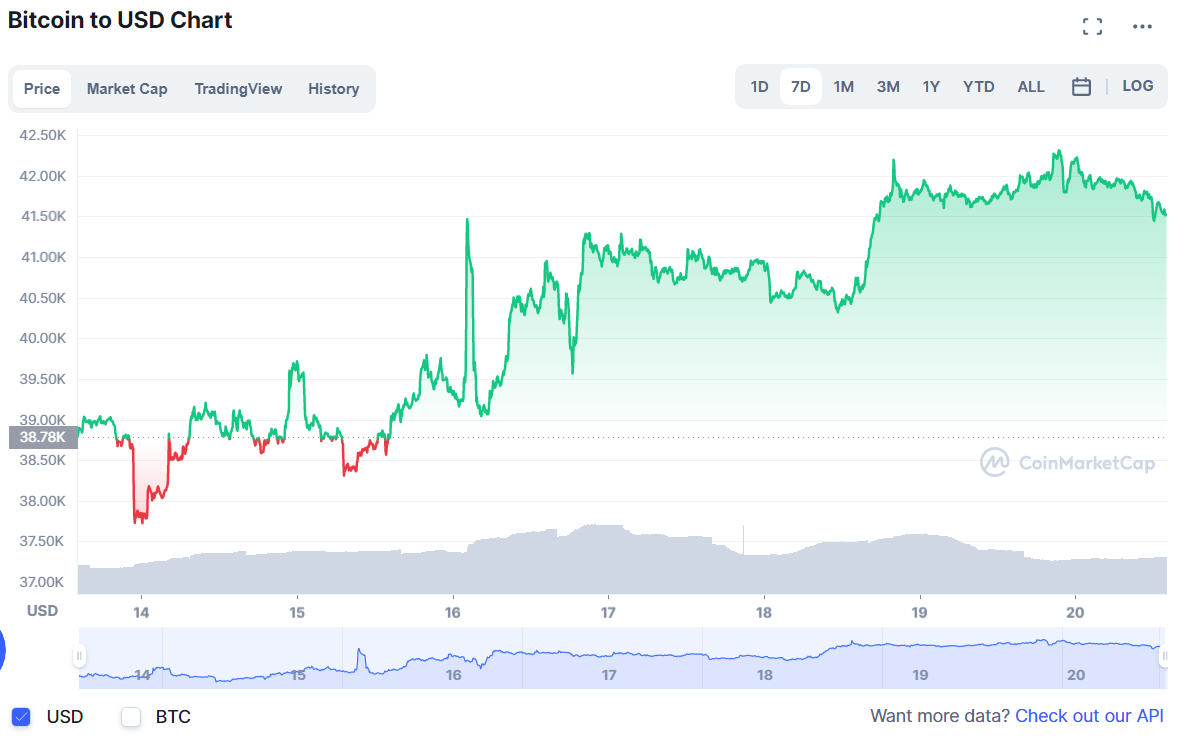The width and height of the screenshot is (1186, 742).
Task: View the 1Y price chart
Action: (931, 86)
